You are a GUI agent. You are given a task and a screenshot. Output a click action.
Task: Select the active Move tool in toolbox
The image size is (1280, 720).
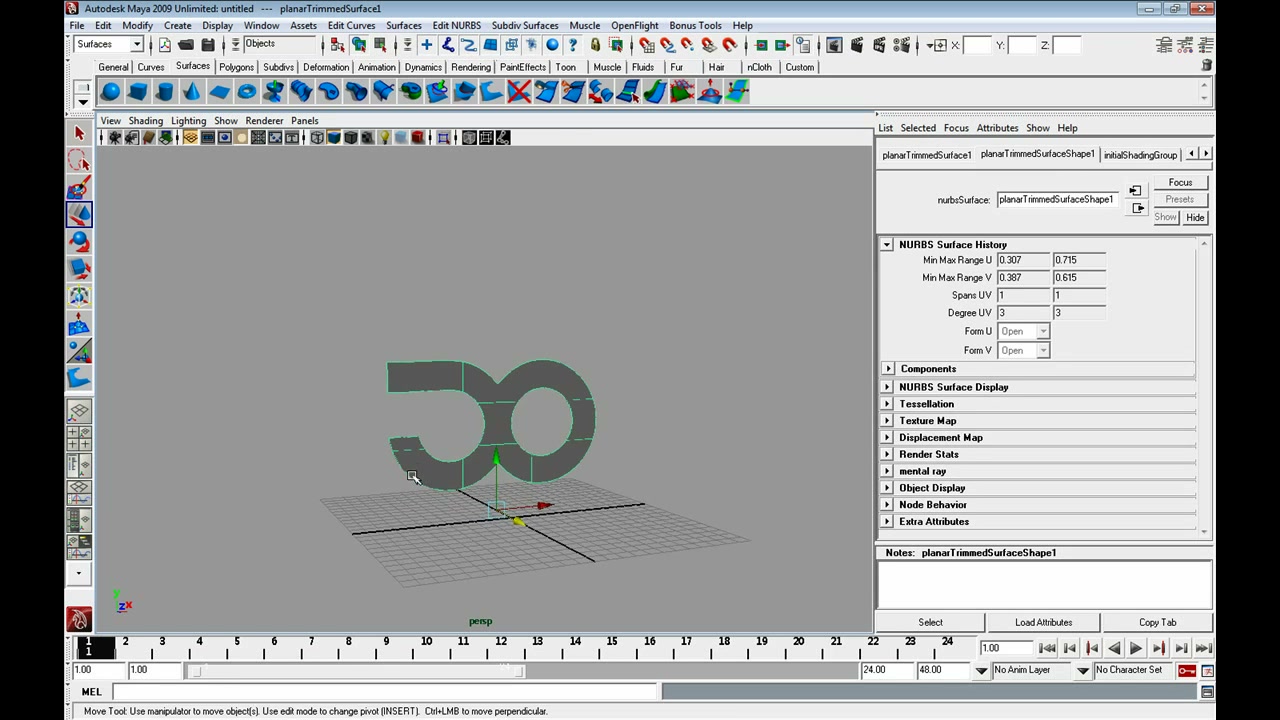[79, 214]
